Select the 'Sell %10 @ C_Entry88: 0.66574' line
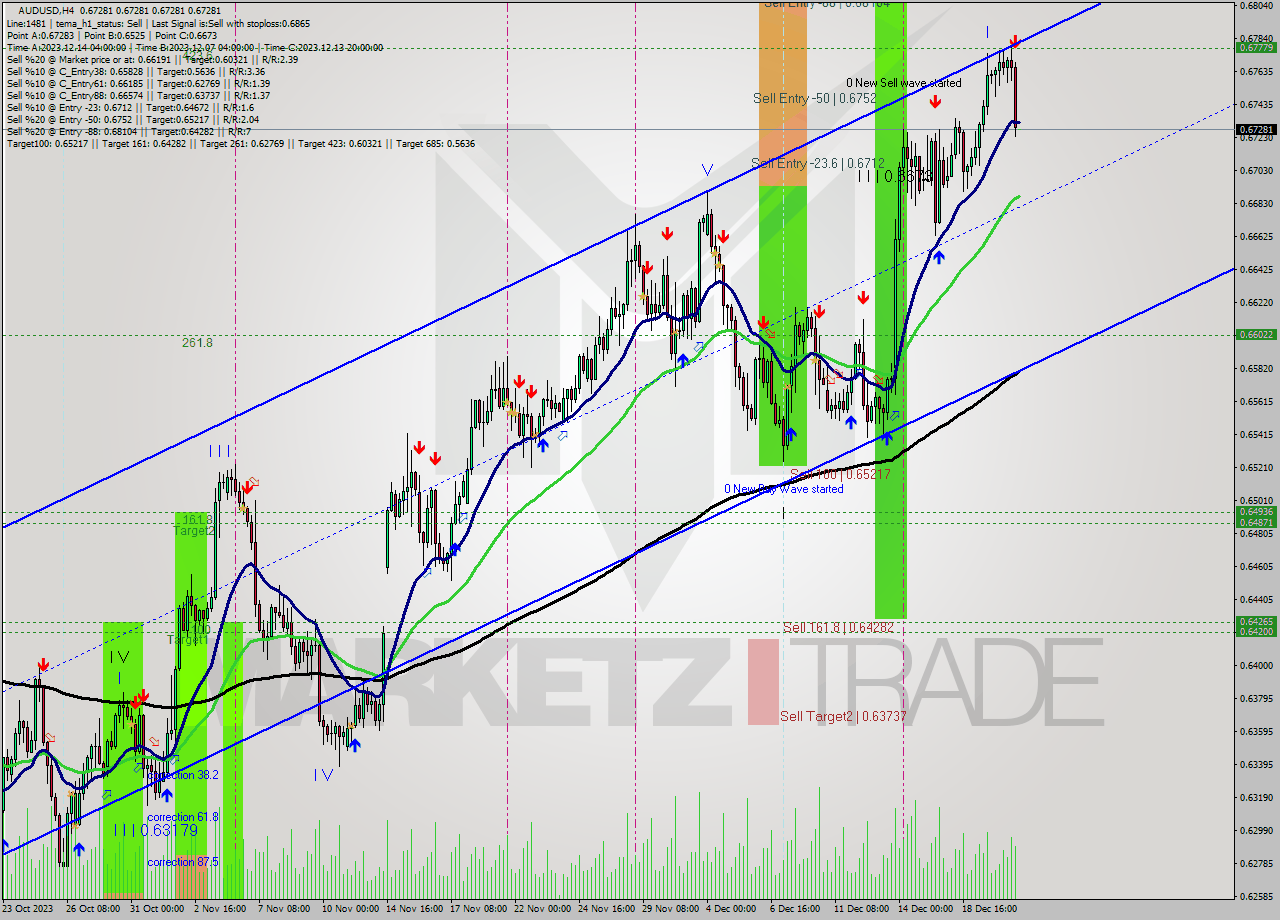1280x920 pixels. point(138,95)
